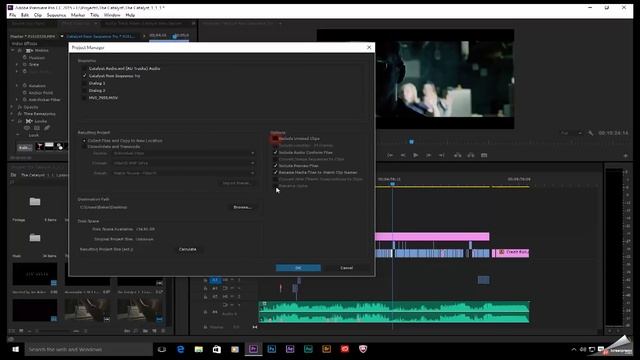
Task: Open After Effects from the taskbar
Action: [290, 349]
